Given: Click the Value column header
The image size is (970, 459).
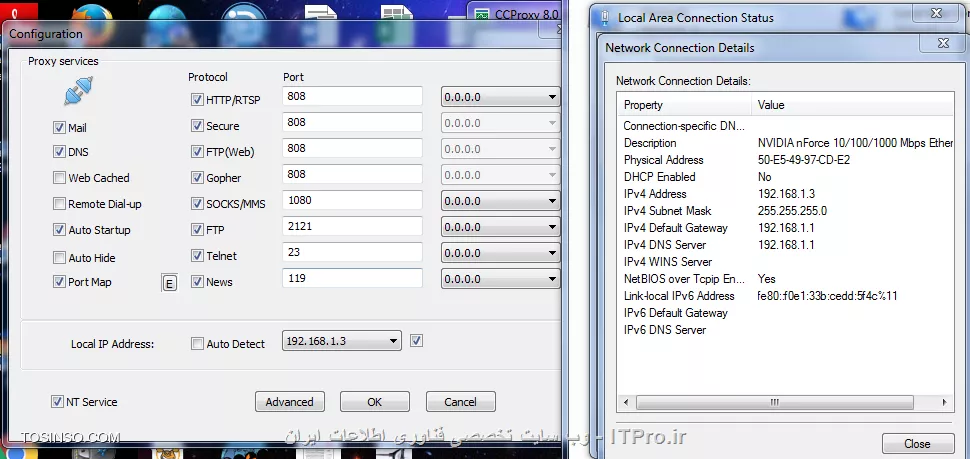Looking at the screenshot, I should [x=852, y=105].
